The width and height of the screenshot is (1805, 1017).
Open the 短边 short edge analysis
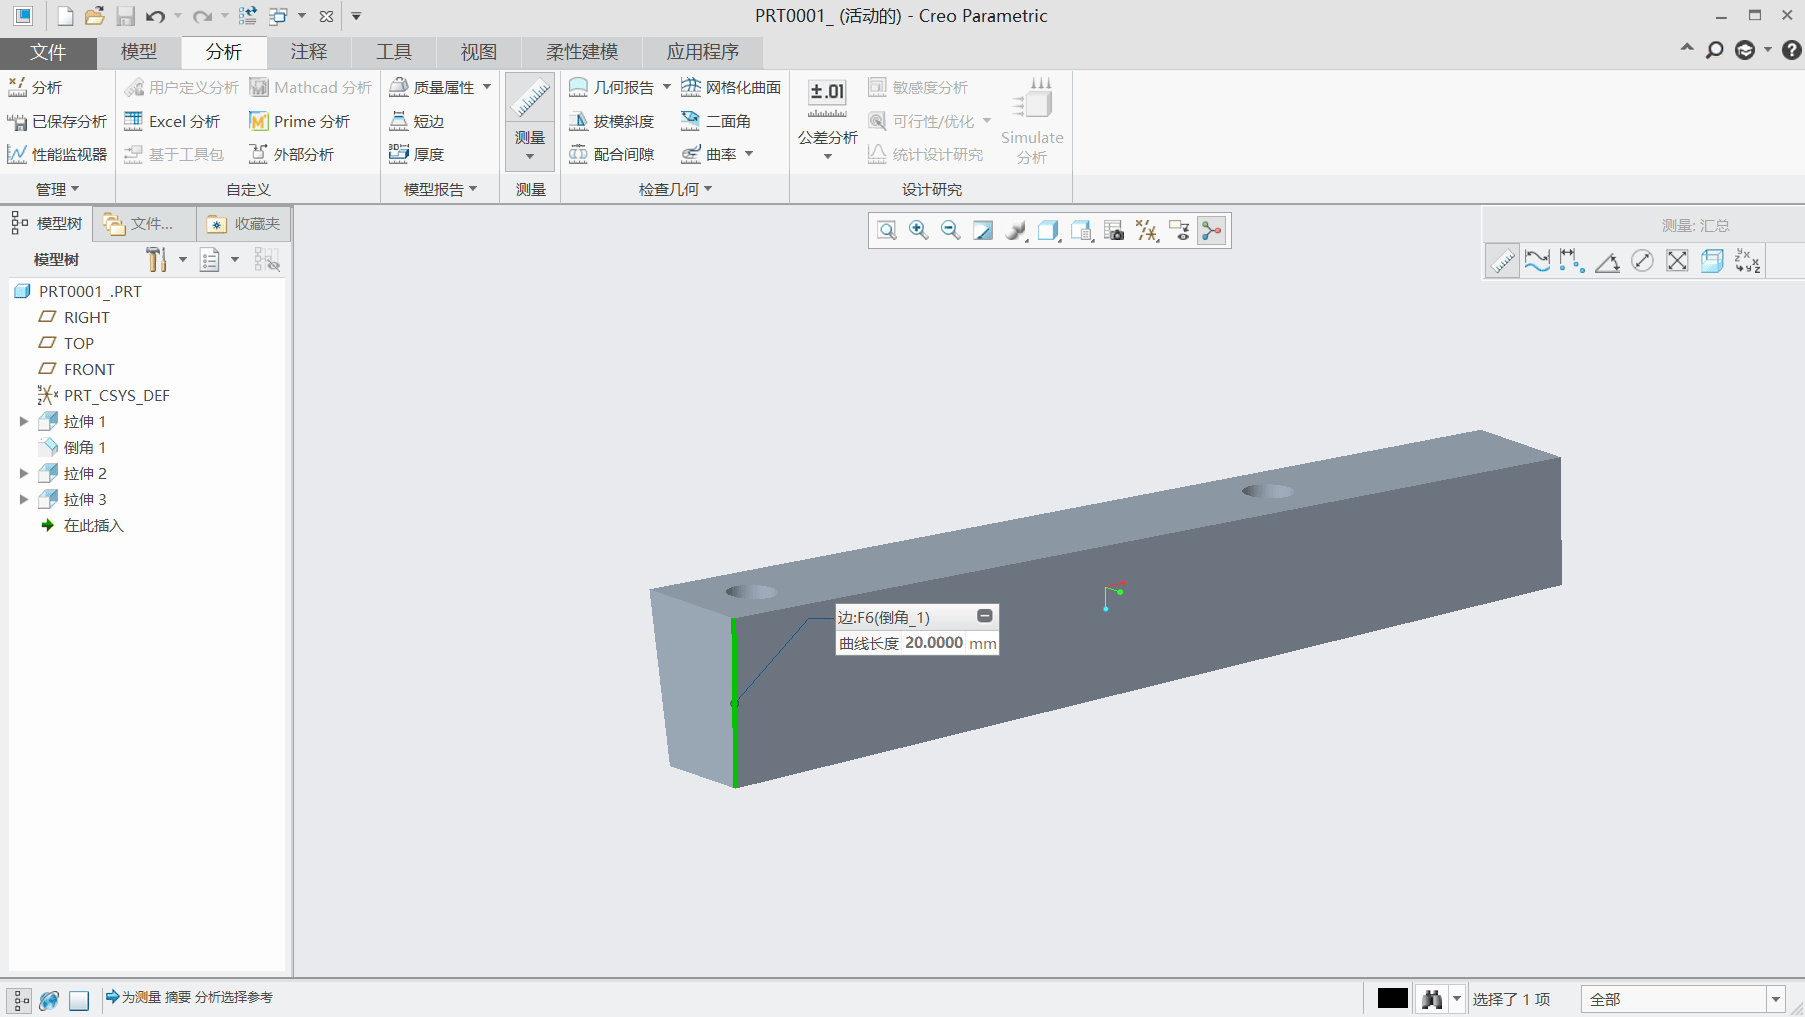417,121
